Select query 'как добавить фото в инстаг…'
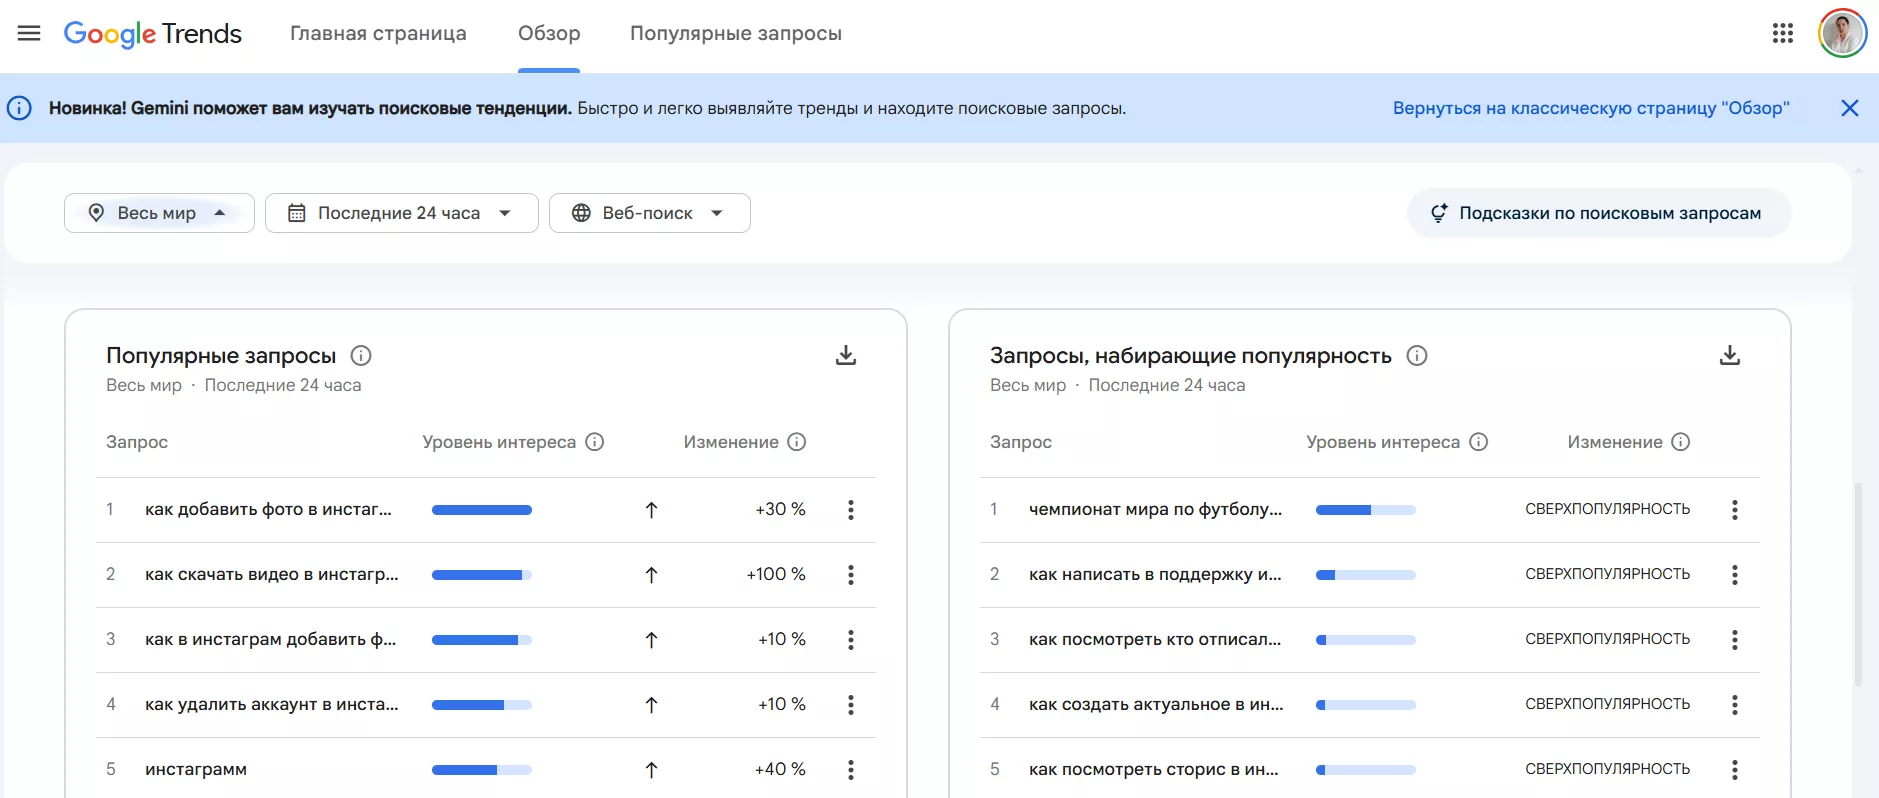The width and height of the screenshot is (1879, 798). click(x=268, y=509)
